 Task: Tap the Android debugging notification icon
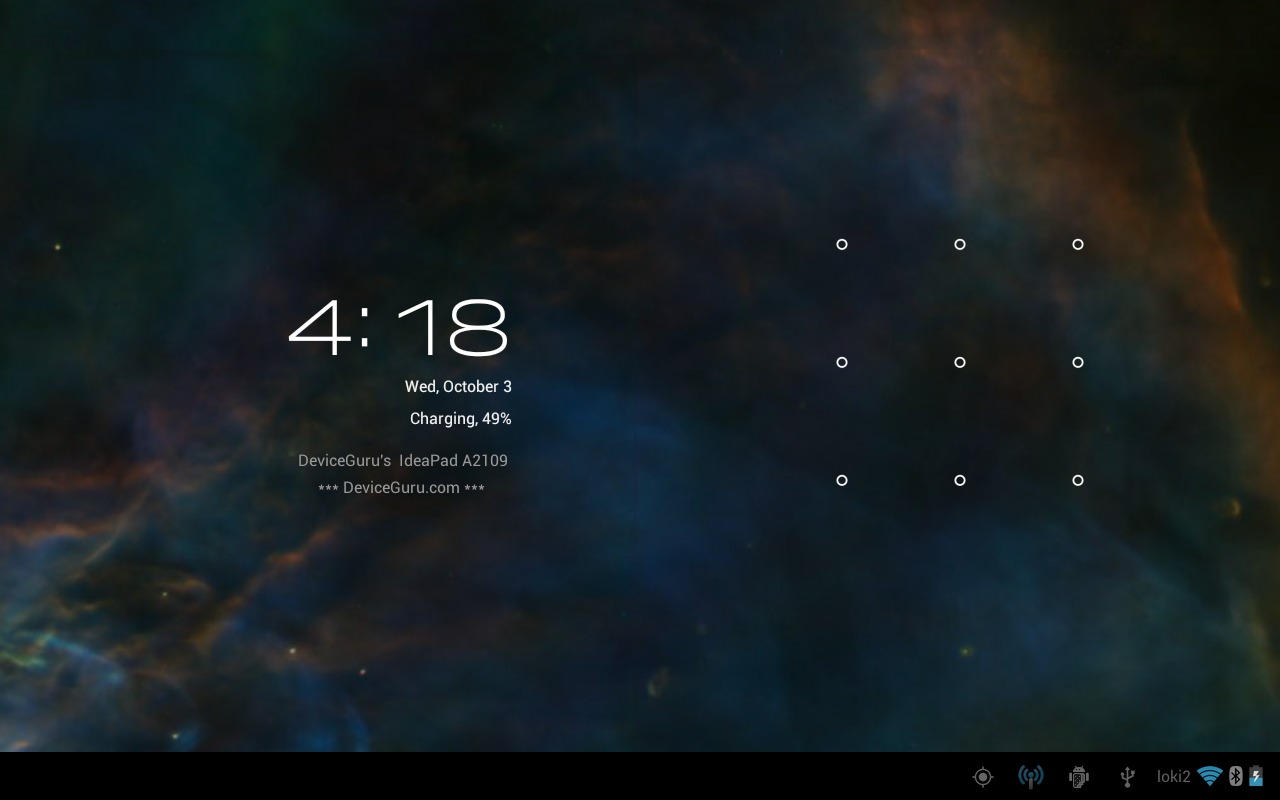(1078, 777)
